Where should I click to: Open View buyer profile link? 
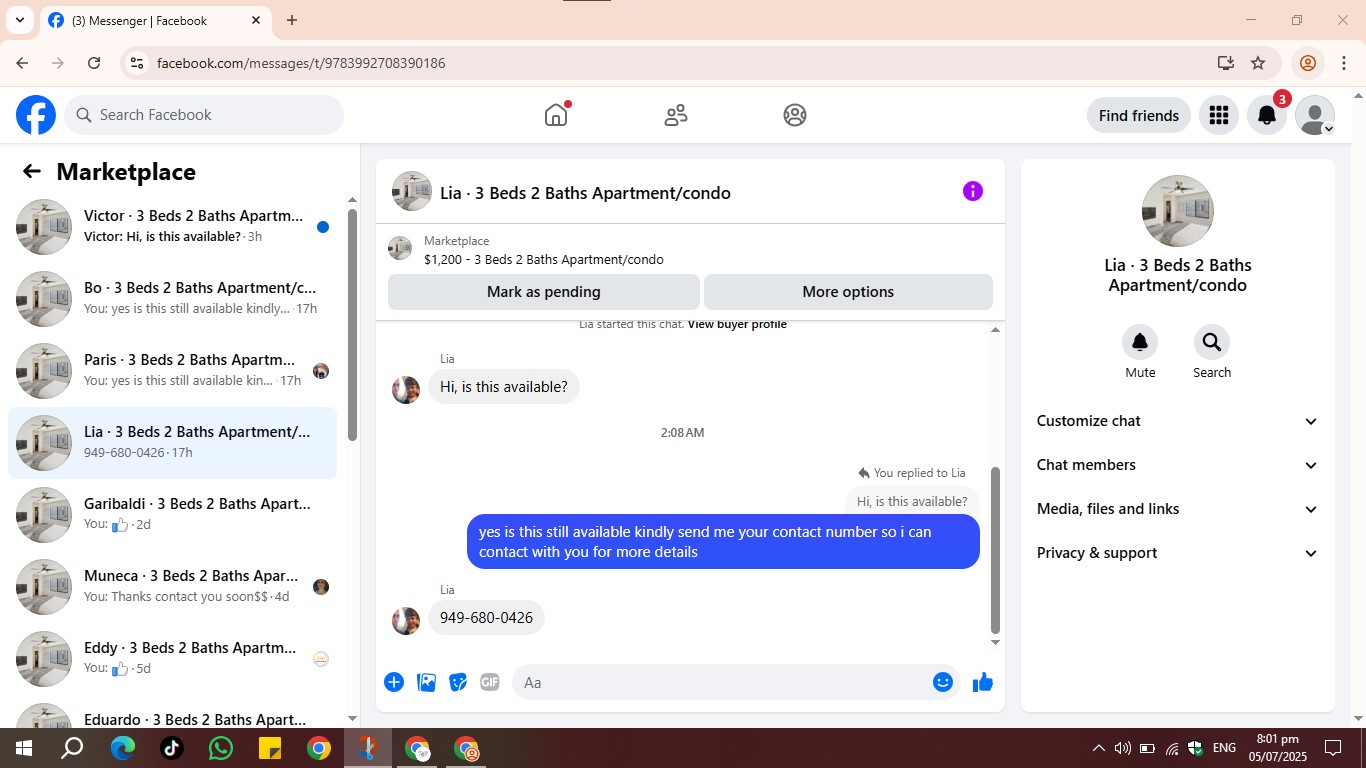(737, 324)
